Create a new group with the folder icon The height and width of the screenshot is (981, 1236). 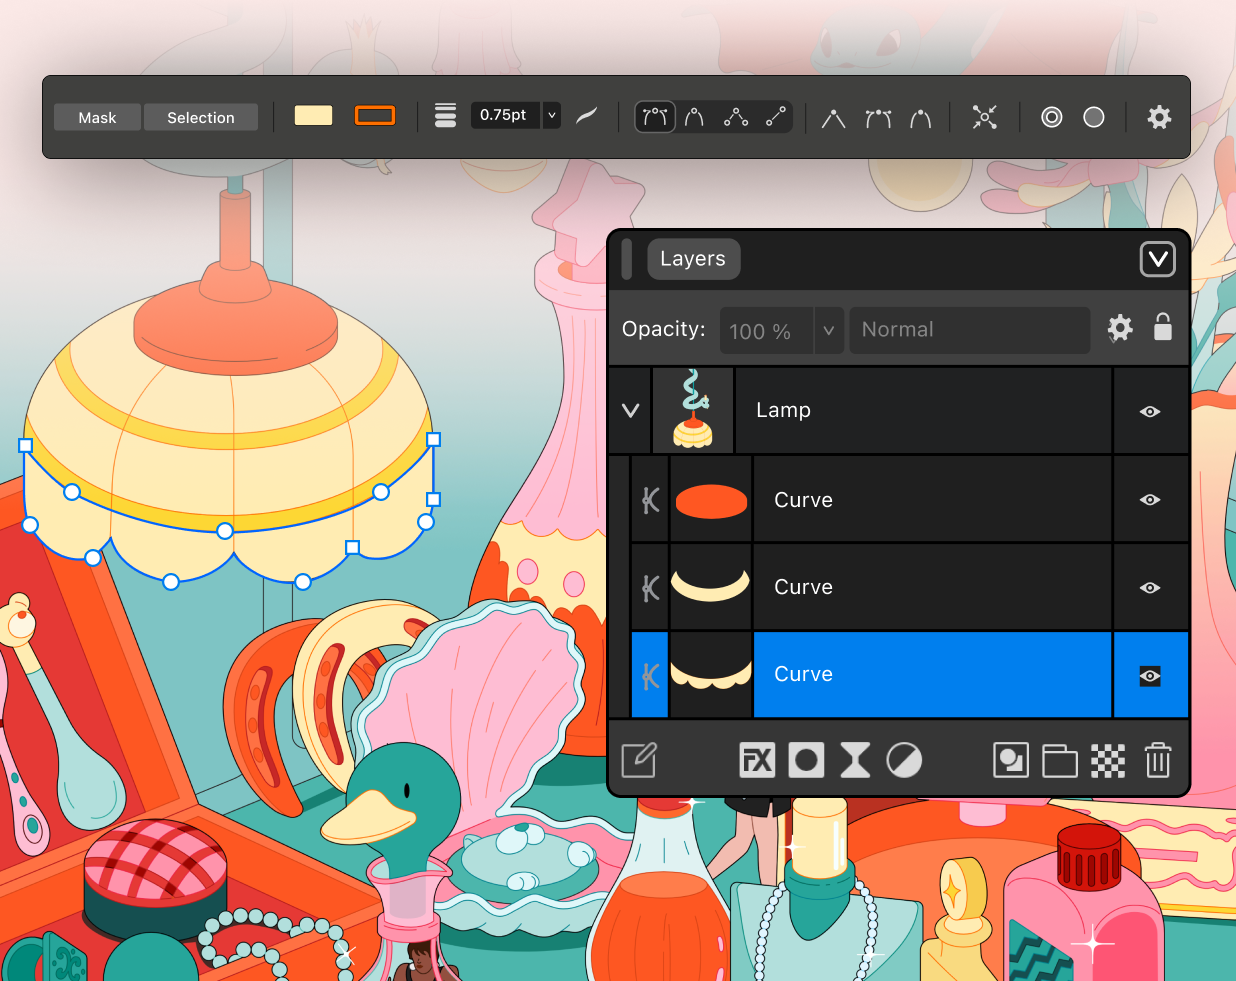click(x=1060, y=761)
